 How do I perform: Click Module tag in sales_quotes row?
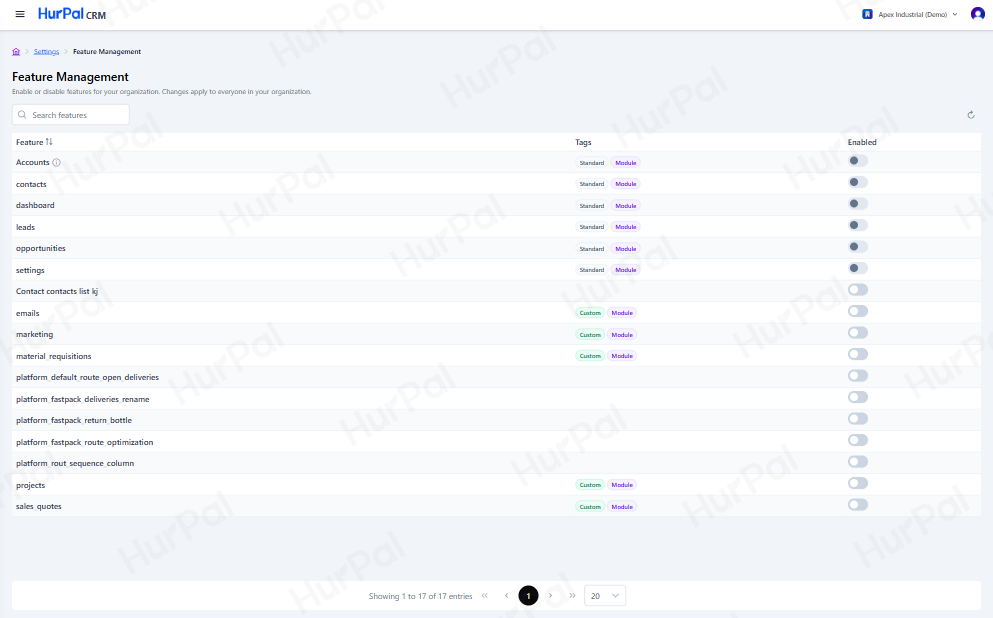pos(622,507)
